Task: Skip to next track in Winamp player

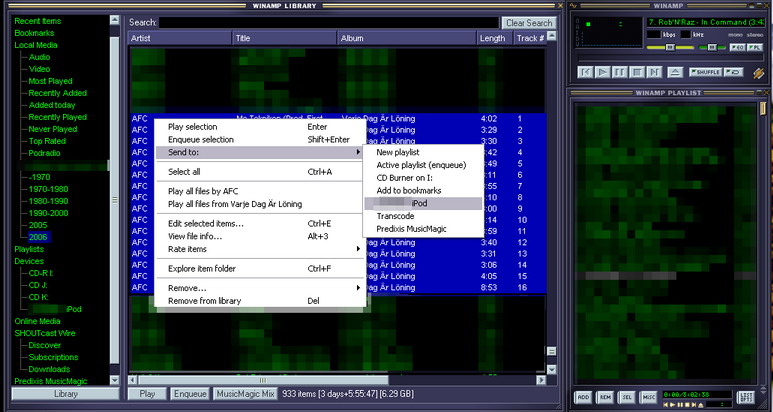Action: pyautogui.click(x=654, y=72)
